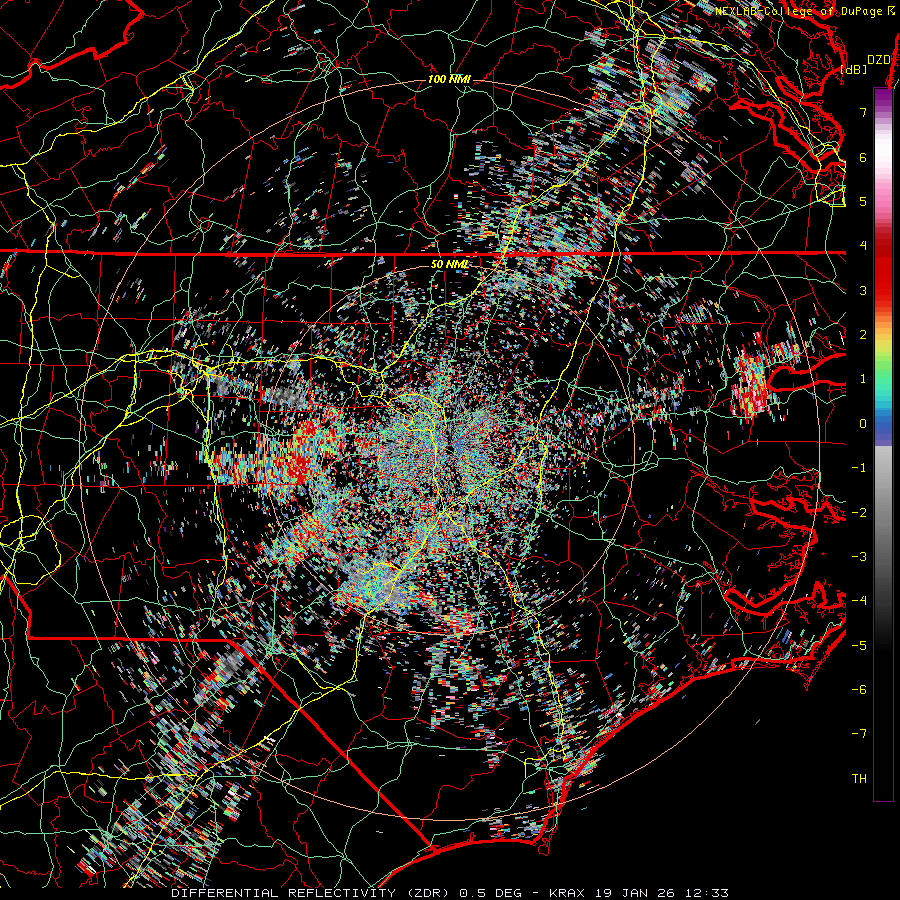This screenshot has width=900, height=900.
Task: Click the "0.5 DEG" elevation angle text
Action: (x=491, y=893)
